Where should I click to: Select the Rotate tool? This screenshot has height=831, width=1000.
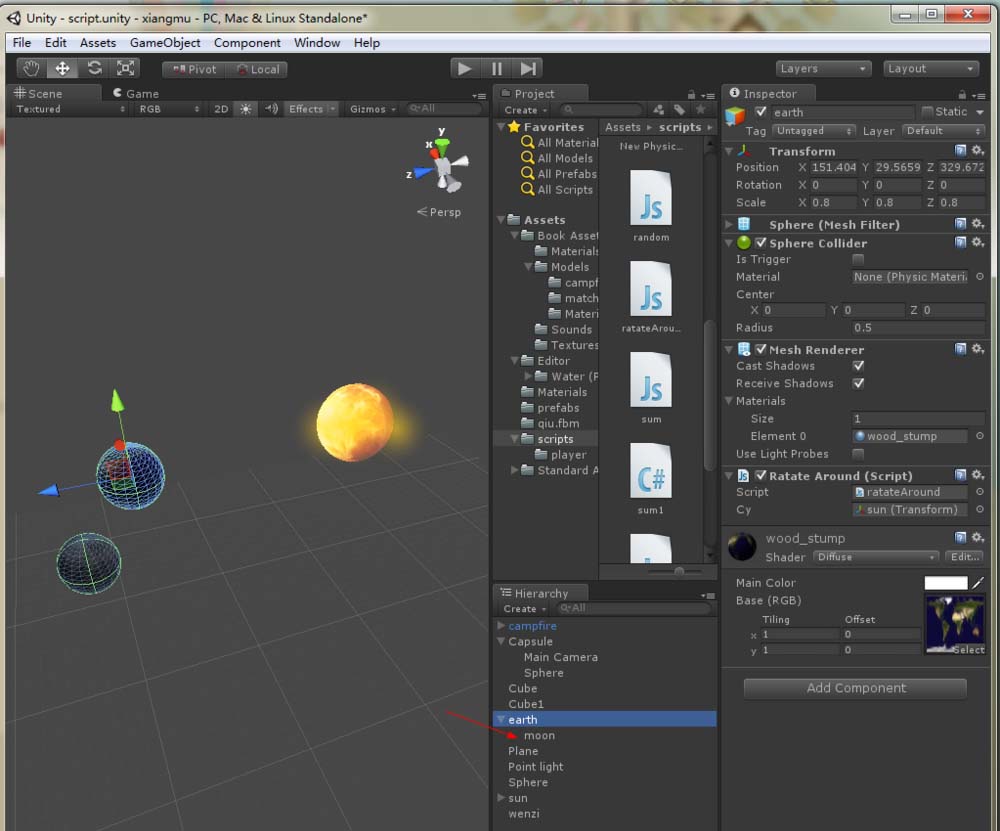[94, 68]
